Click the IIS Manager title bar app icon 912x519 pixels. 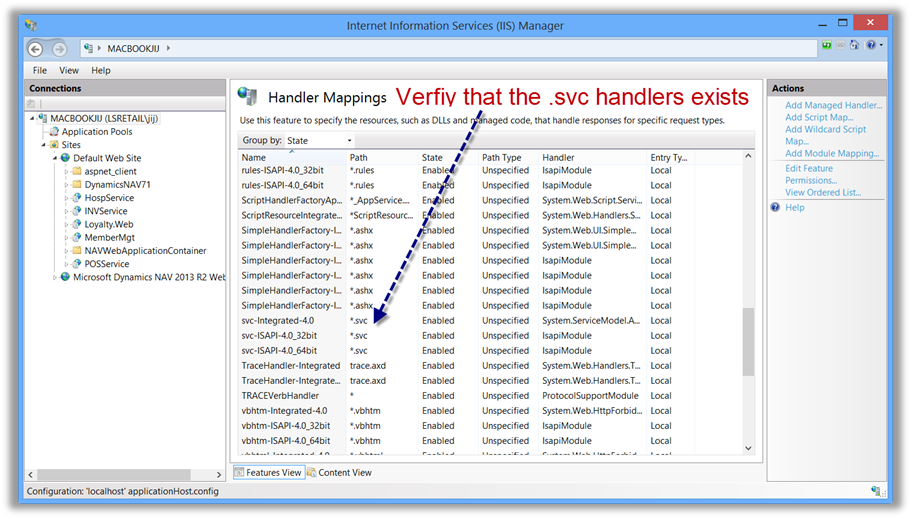[31, 25]
